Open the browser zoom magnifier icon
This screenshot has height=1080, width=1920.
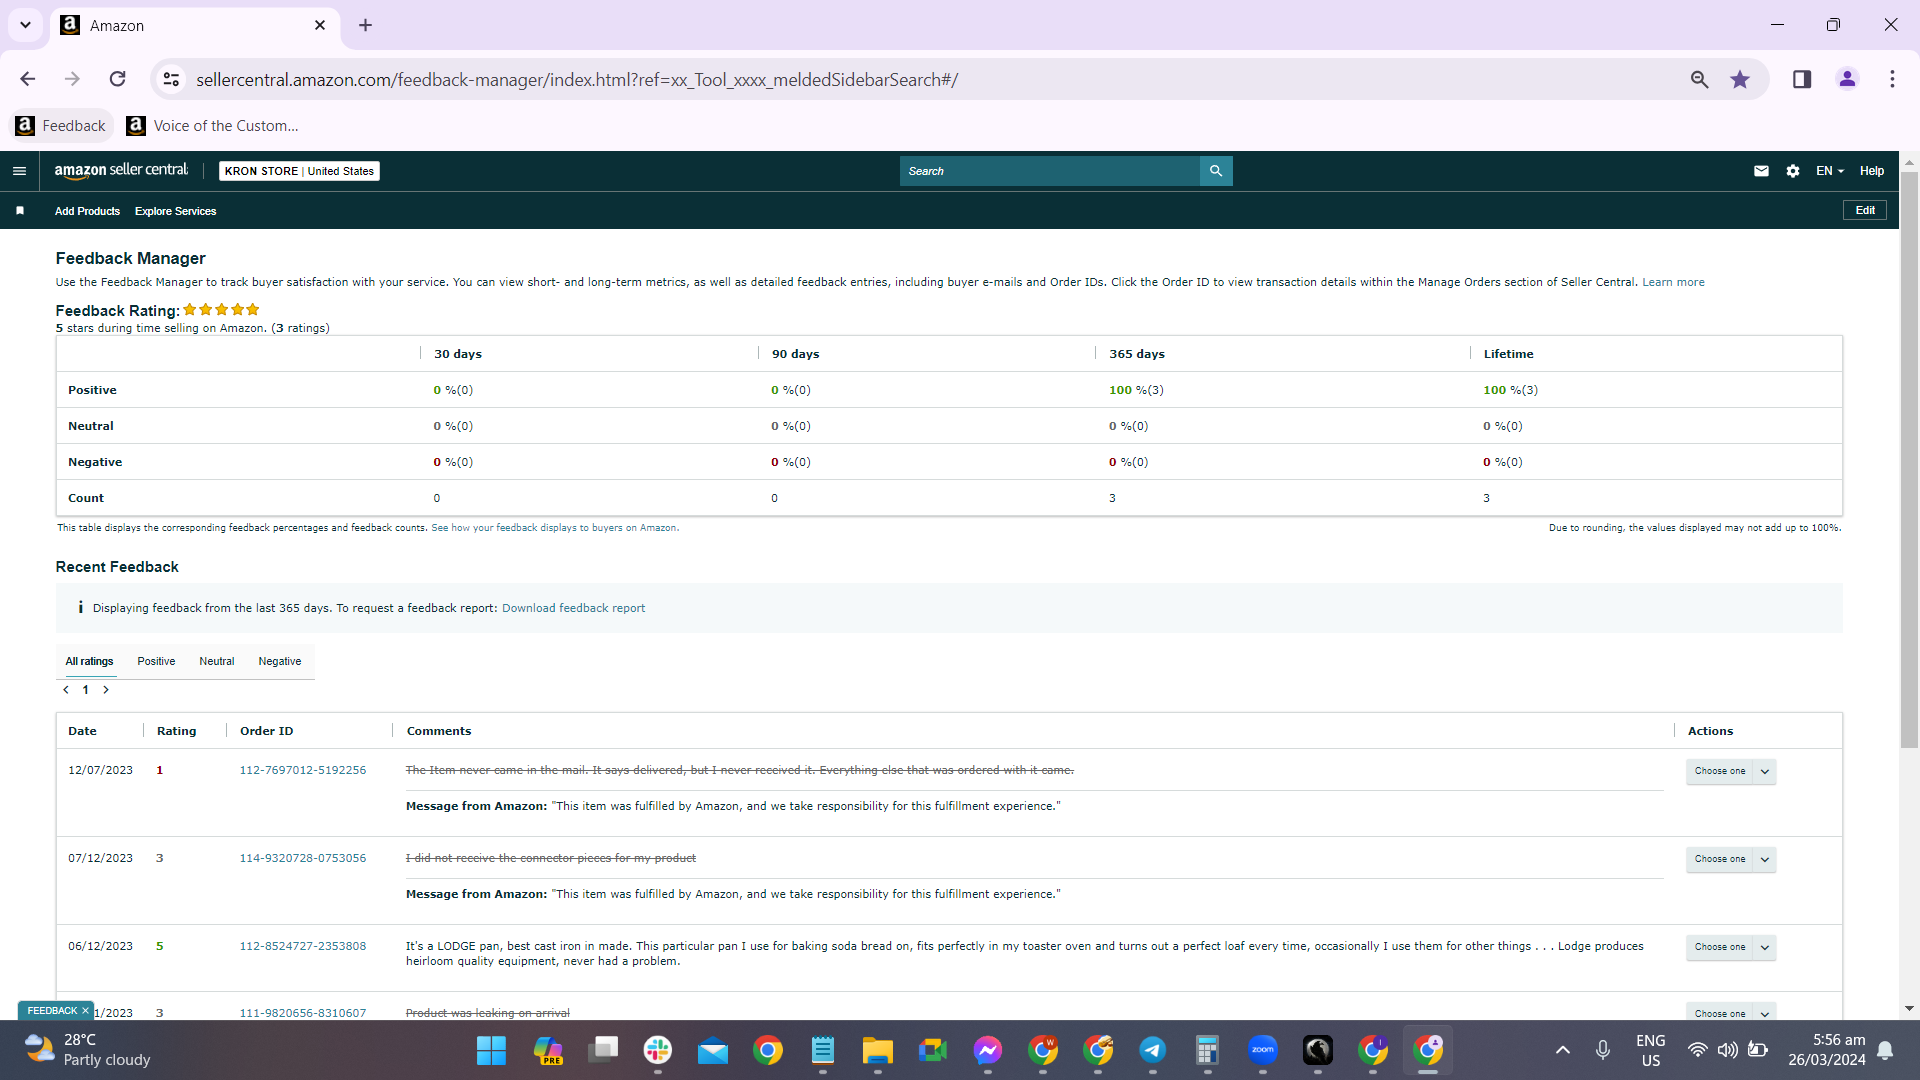1699,79
